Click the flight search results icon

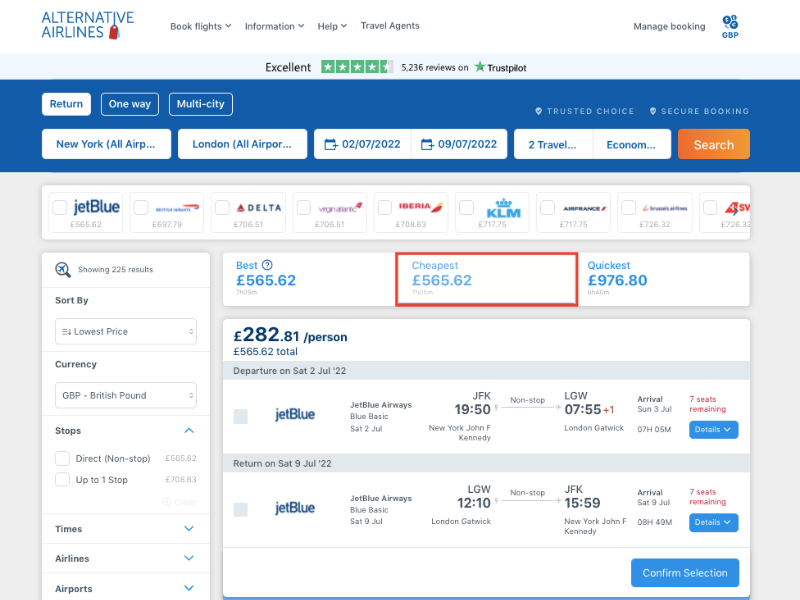(63, 269)
